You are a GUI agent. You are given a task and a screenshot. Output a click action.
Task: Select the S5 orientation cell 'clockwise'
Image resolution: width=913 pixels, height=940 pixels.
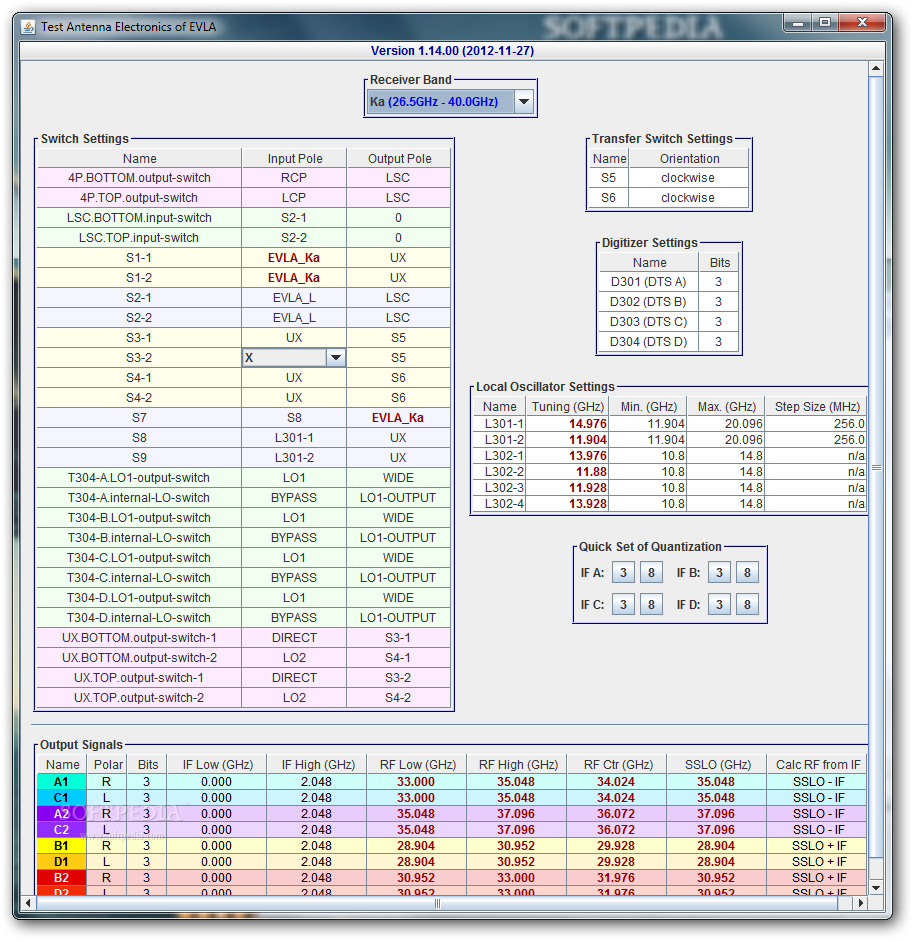(688, 178)
